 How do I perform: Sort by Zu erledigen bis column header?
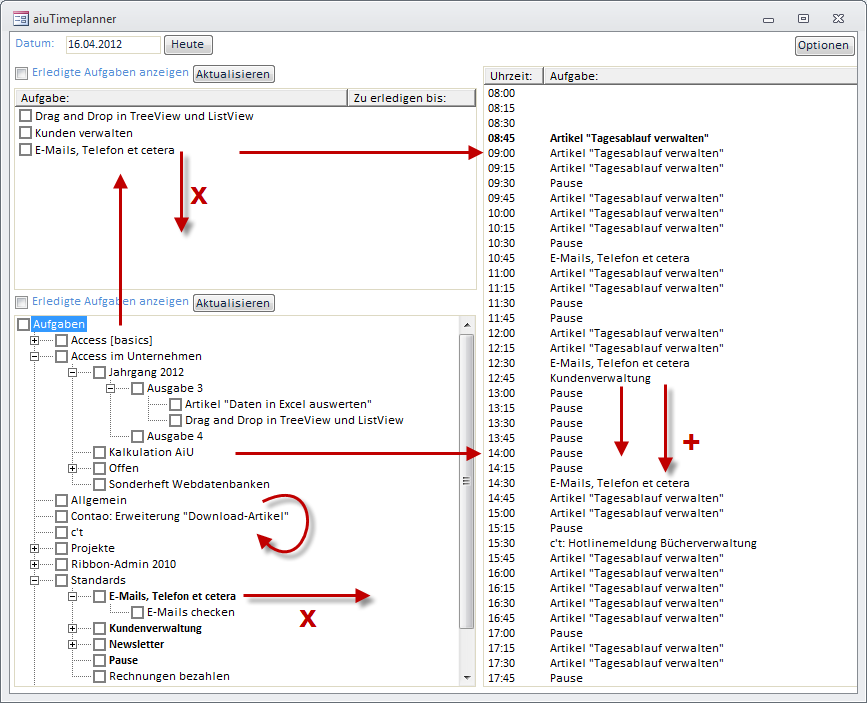pyautogui.click(x=410, y=98)
